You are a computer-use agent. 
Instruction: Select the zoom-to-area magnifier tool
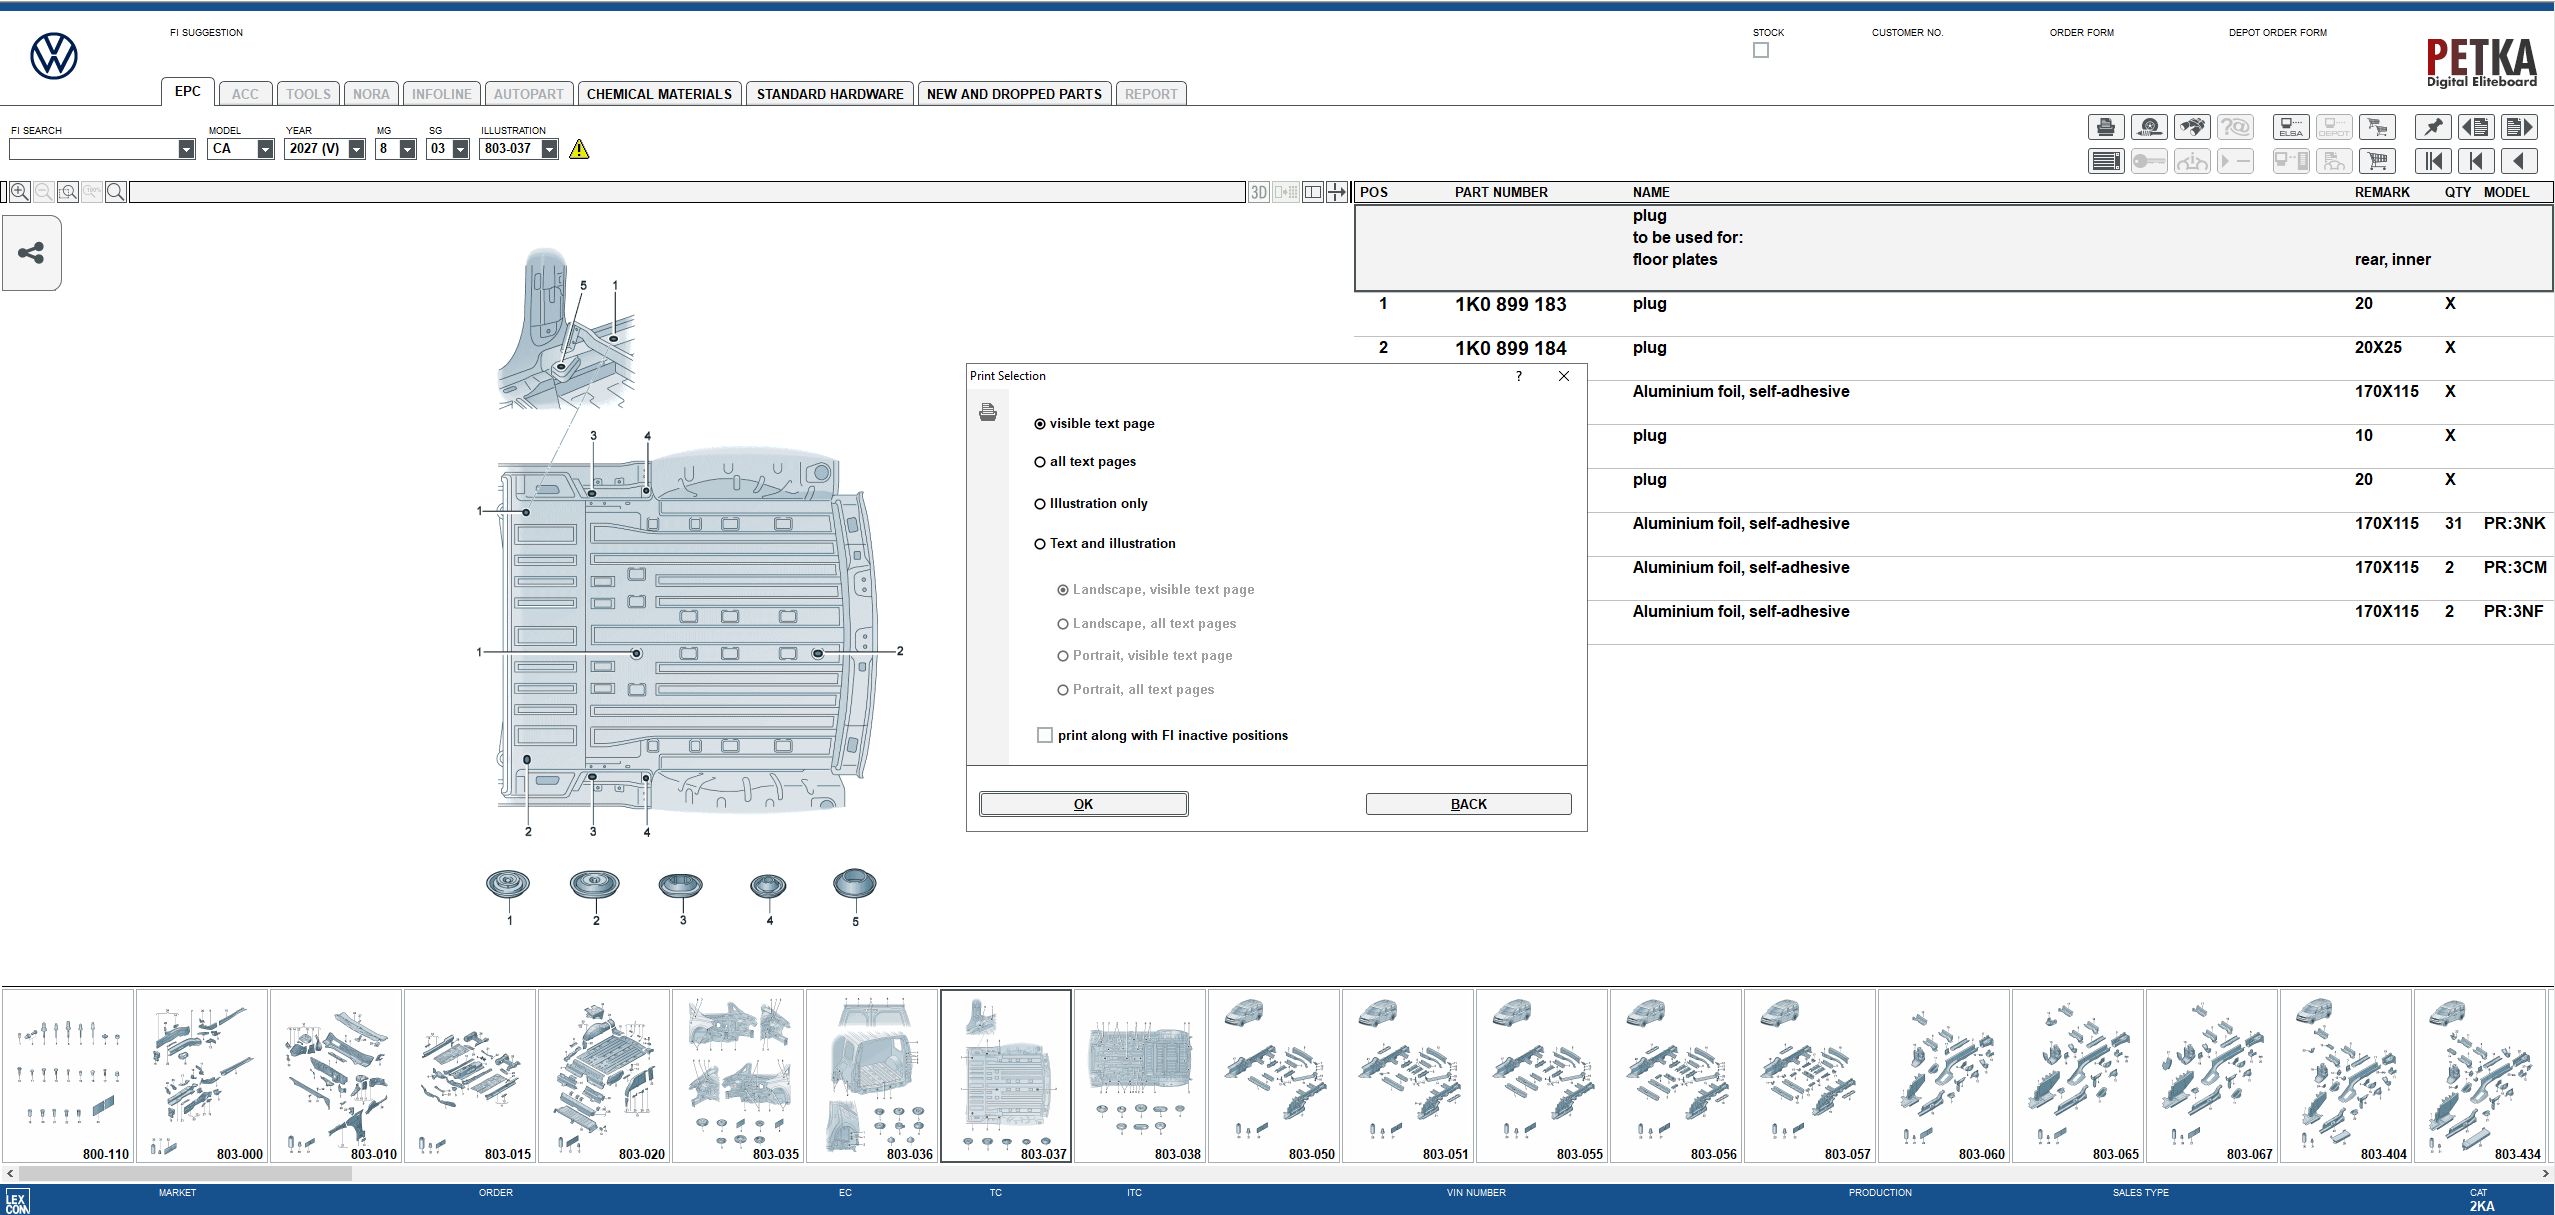pyautogui.click(x=68, y=192)
